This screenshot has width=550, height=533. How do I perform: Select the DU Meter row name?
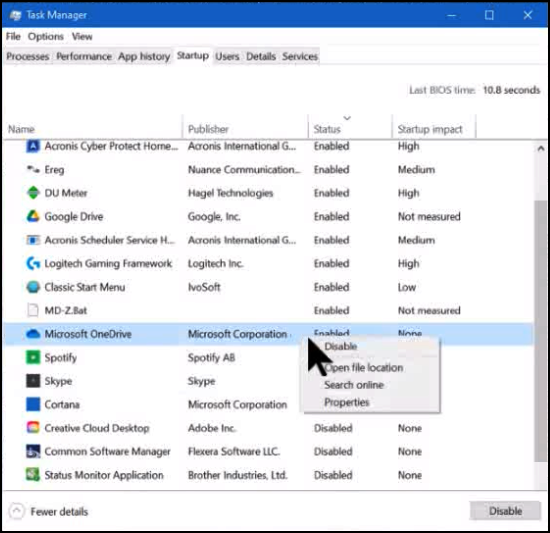[66, 193]
